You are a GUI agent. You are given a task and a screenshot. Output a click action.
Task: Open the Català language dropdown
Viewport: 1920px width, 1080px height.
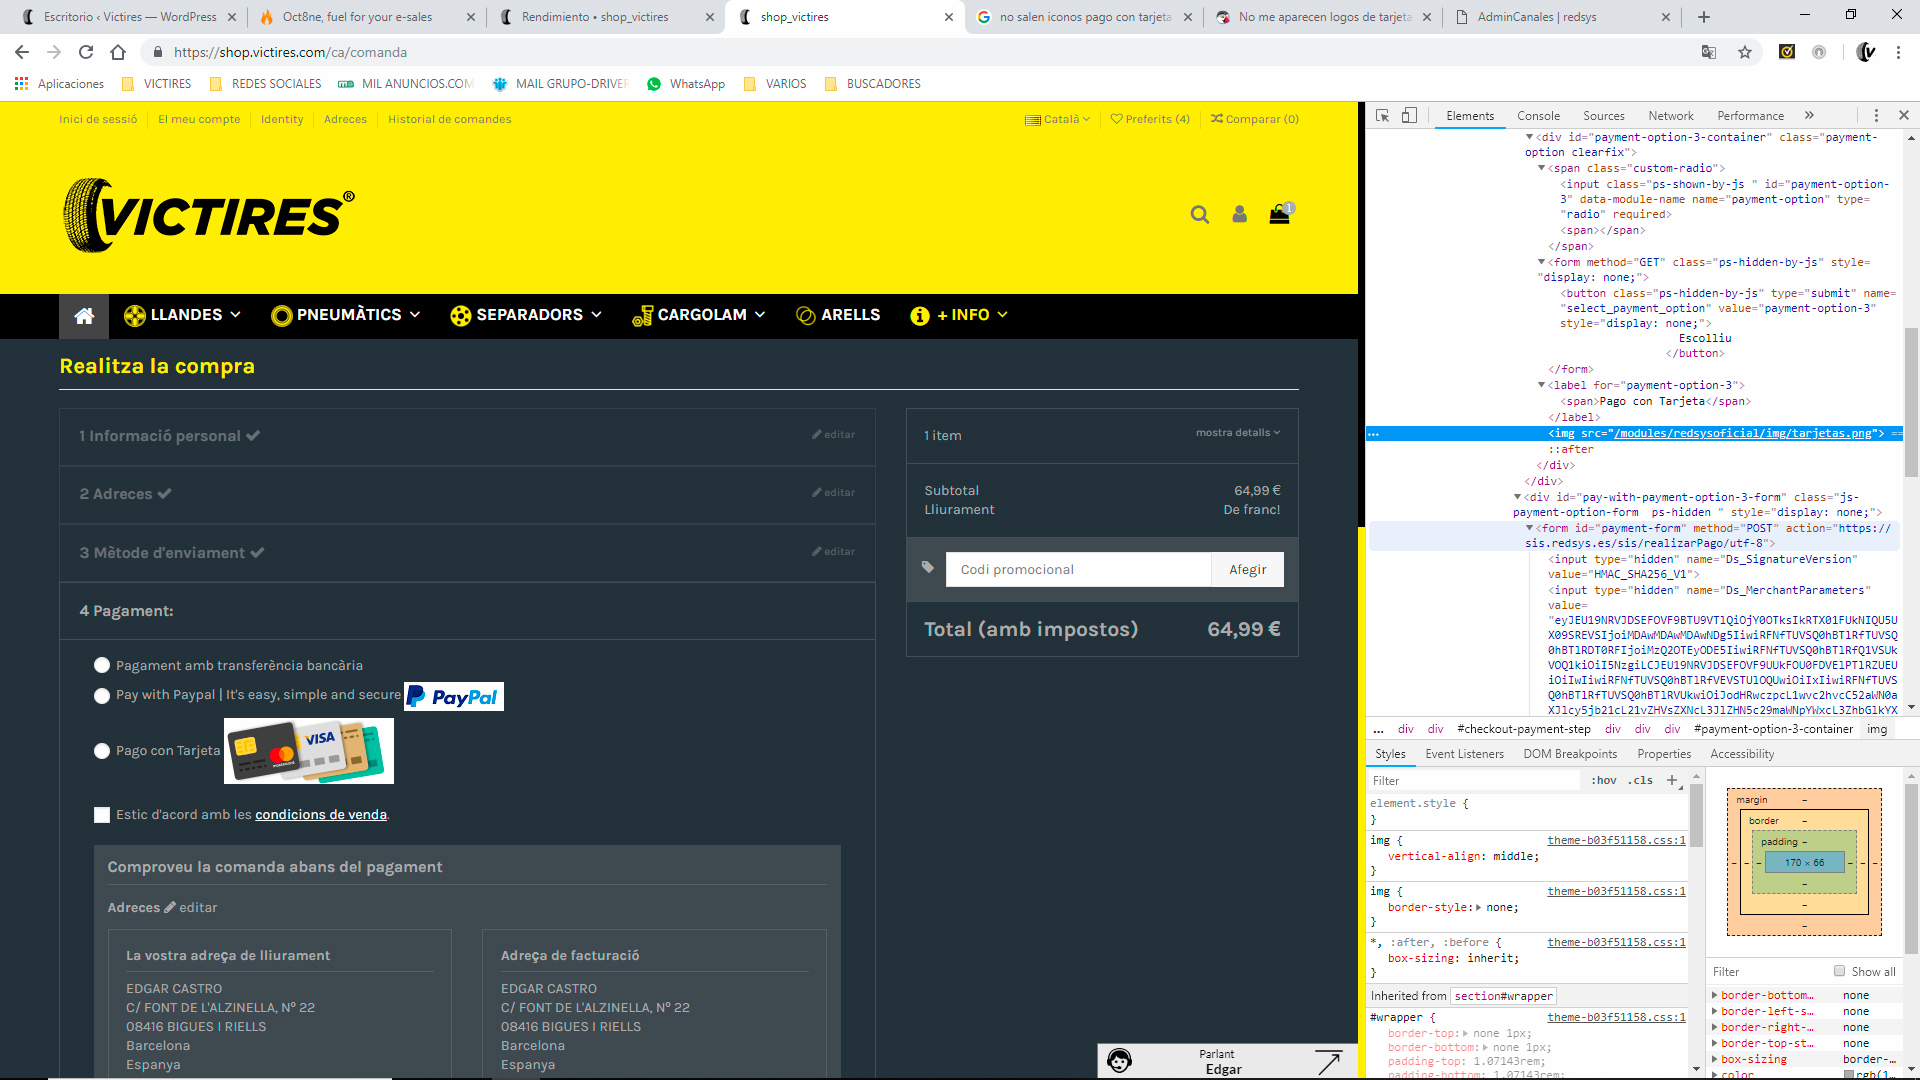1058,119
